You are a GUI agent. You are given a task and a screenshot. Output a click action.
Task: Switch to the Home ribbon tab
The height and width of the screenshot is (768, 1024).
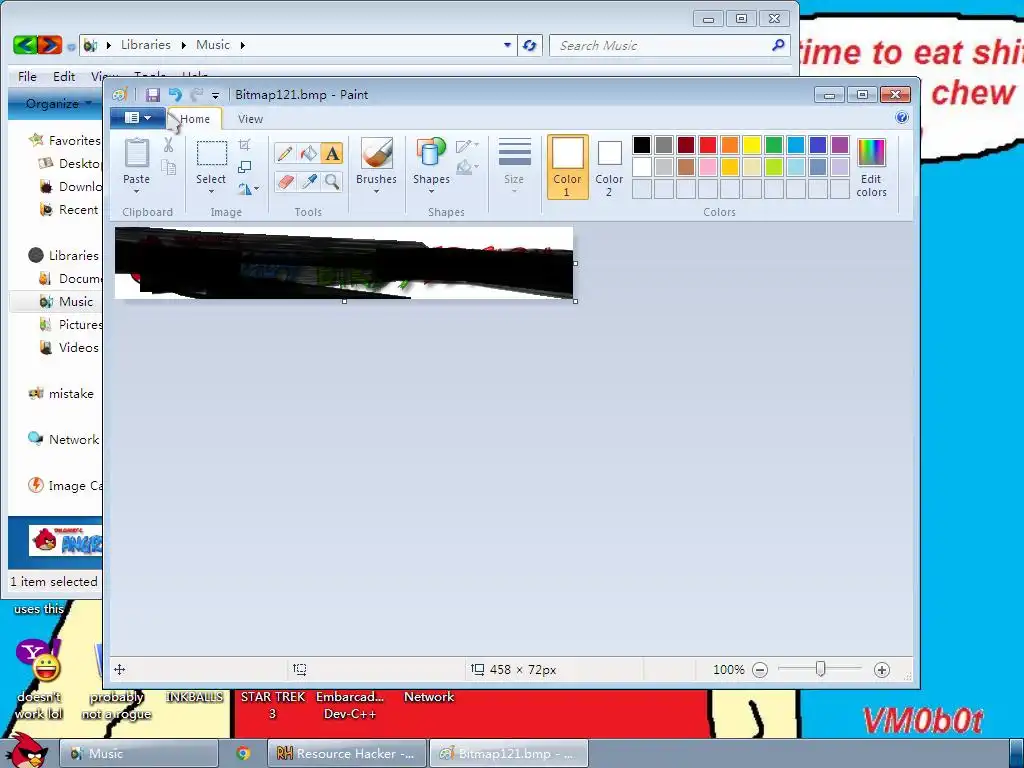coord(195,119)
